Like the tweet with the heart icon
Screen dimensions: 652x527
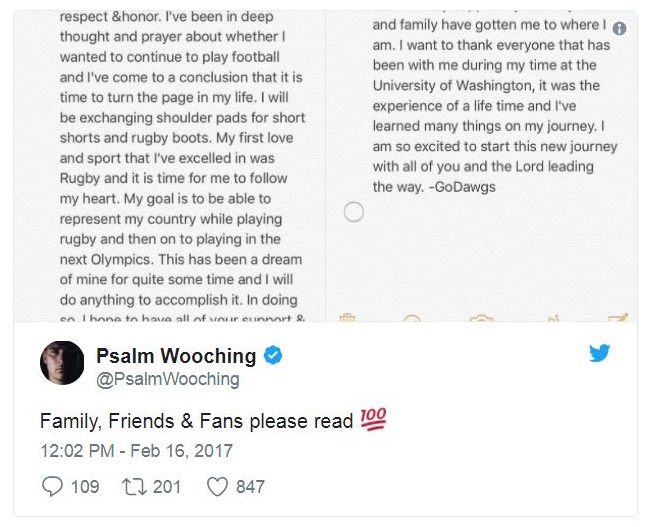tap(216, 486)
